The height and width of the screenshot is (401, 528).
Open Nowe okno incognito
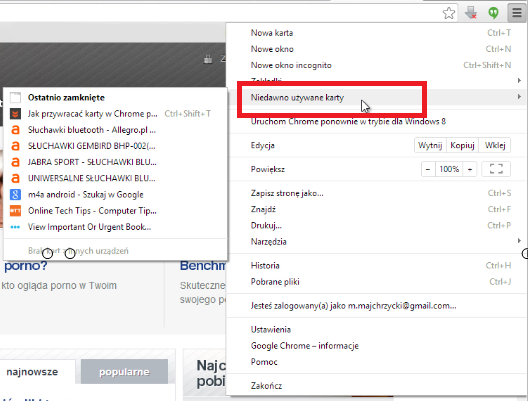[375, 65]
